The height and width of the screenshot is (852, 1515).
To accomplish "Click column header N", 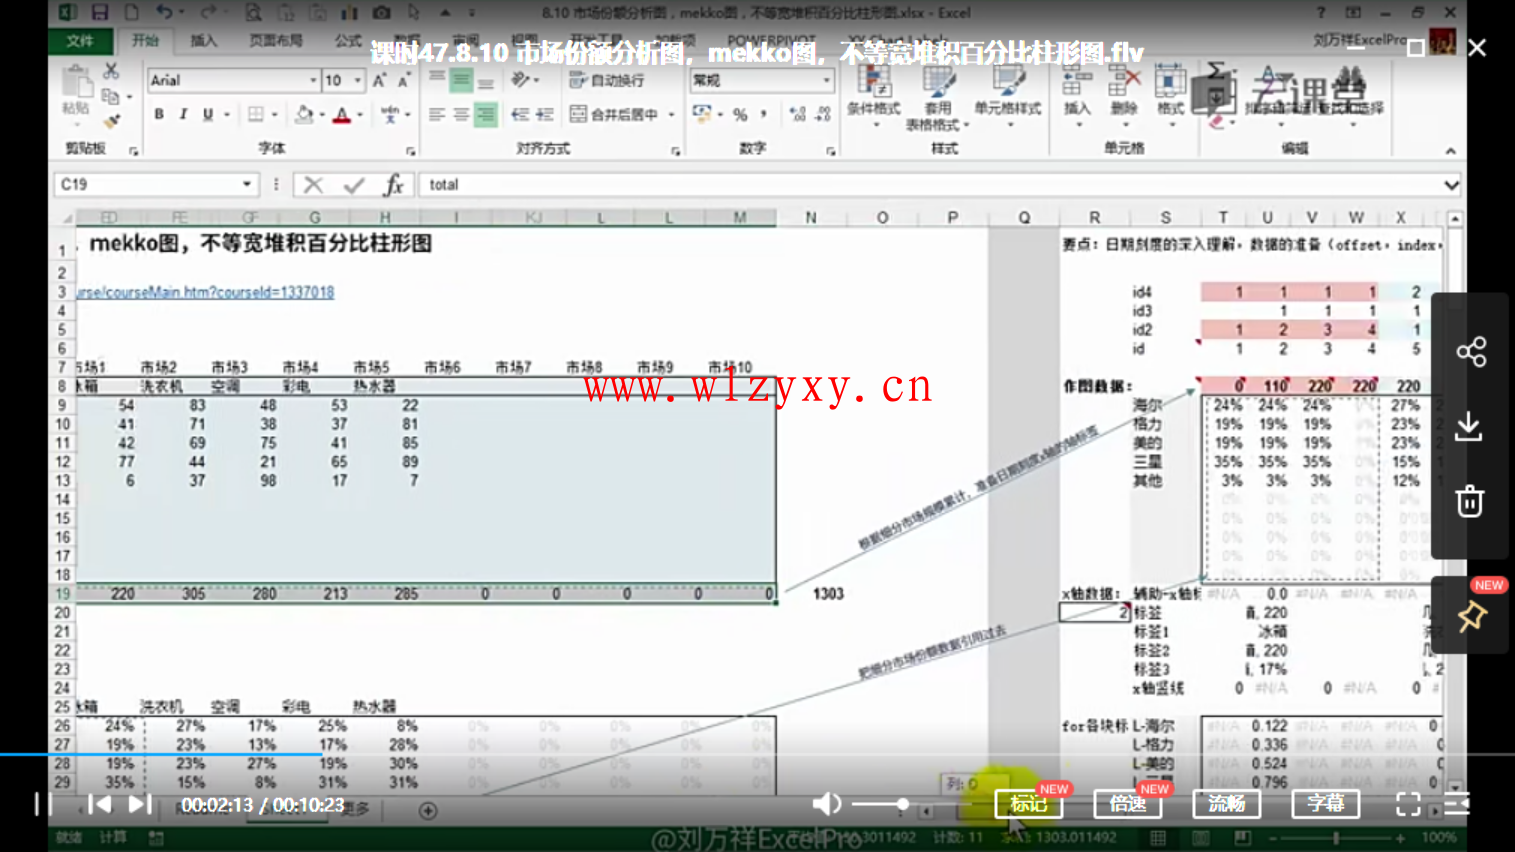I will 811,217.
